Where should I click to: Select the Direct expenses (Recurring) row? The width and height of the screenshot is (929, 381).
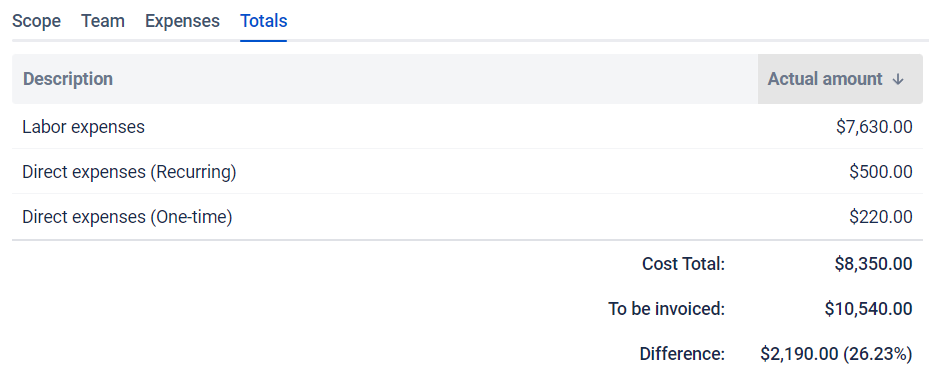pyautogui.click(x=467, y=172)
